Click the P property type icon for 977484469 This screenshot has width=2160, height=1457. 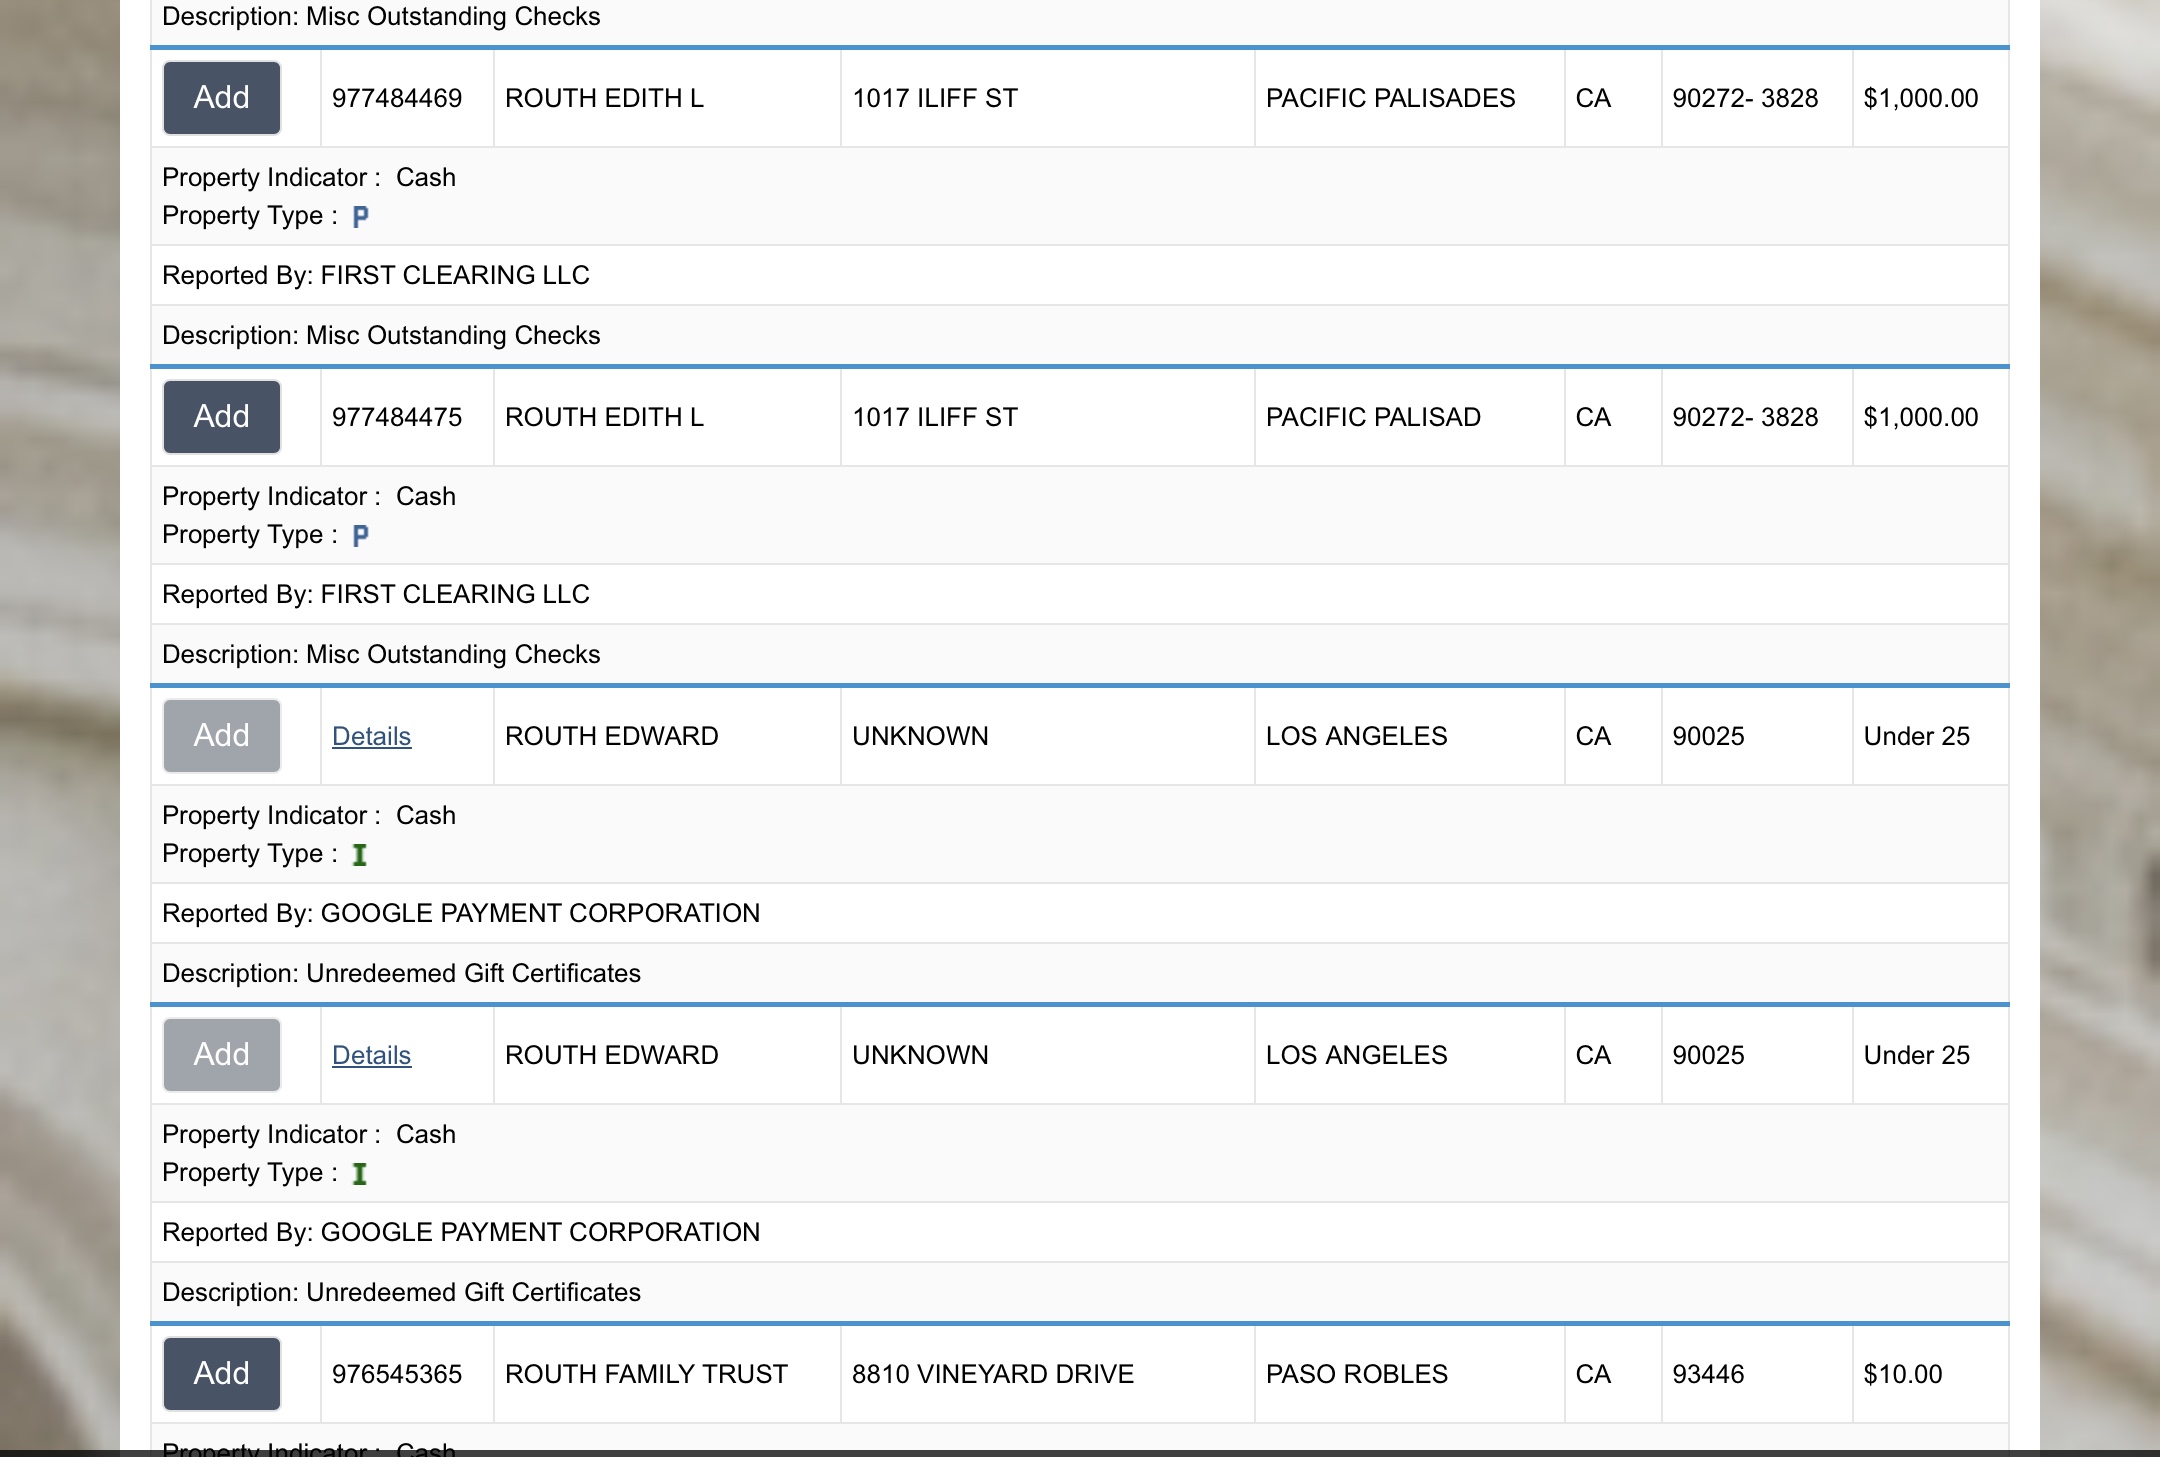pos(361,216)
